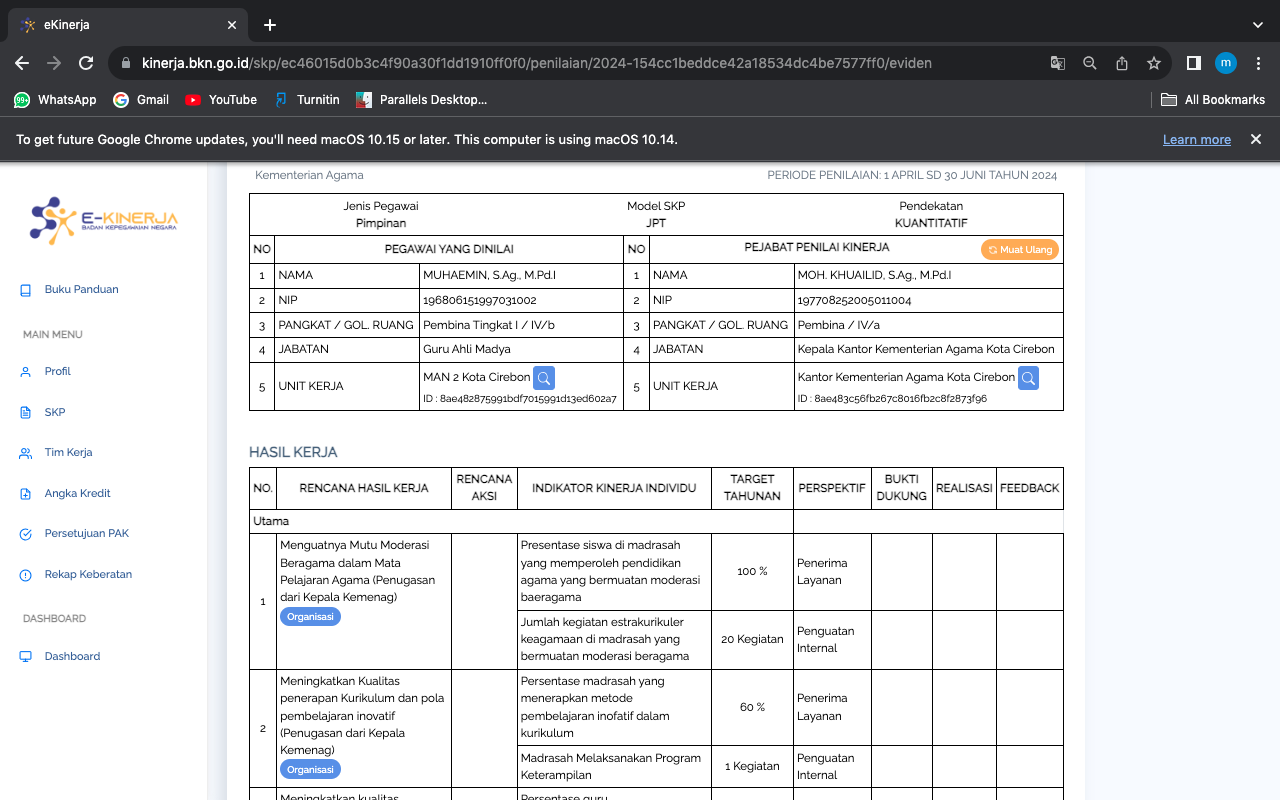Open the All Bookmarks folder
The height and width of the screenshot is (800, 1280).
coord(1213,100)
